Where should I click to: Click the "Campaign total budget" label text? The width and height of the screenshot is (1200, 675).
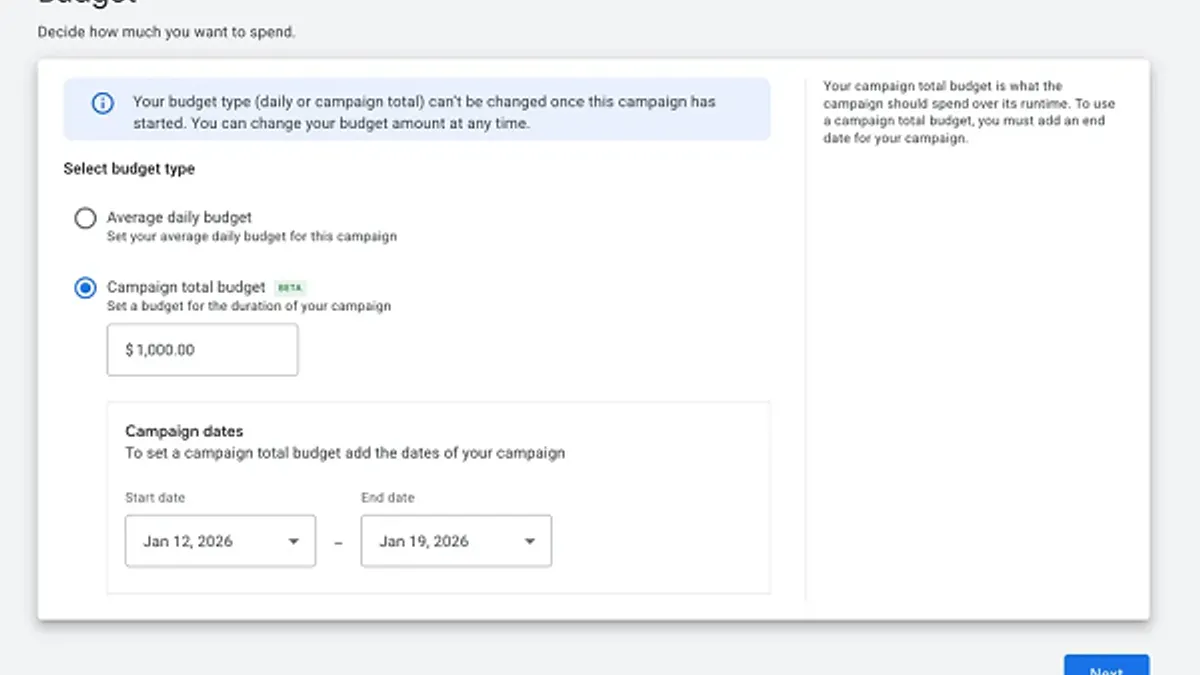point(186,287)
